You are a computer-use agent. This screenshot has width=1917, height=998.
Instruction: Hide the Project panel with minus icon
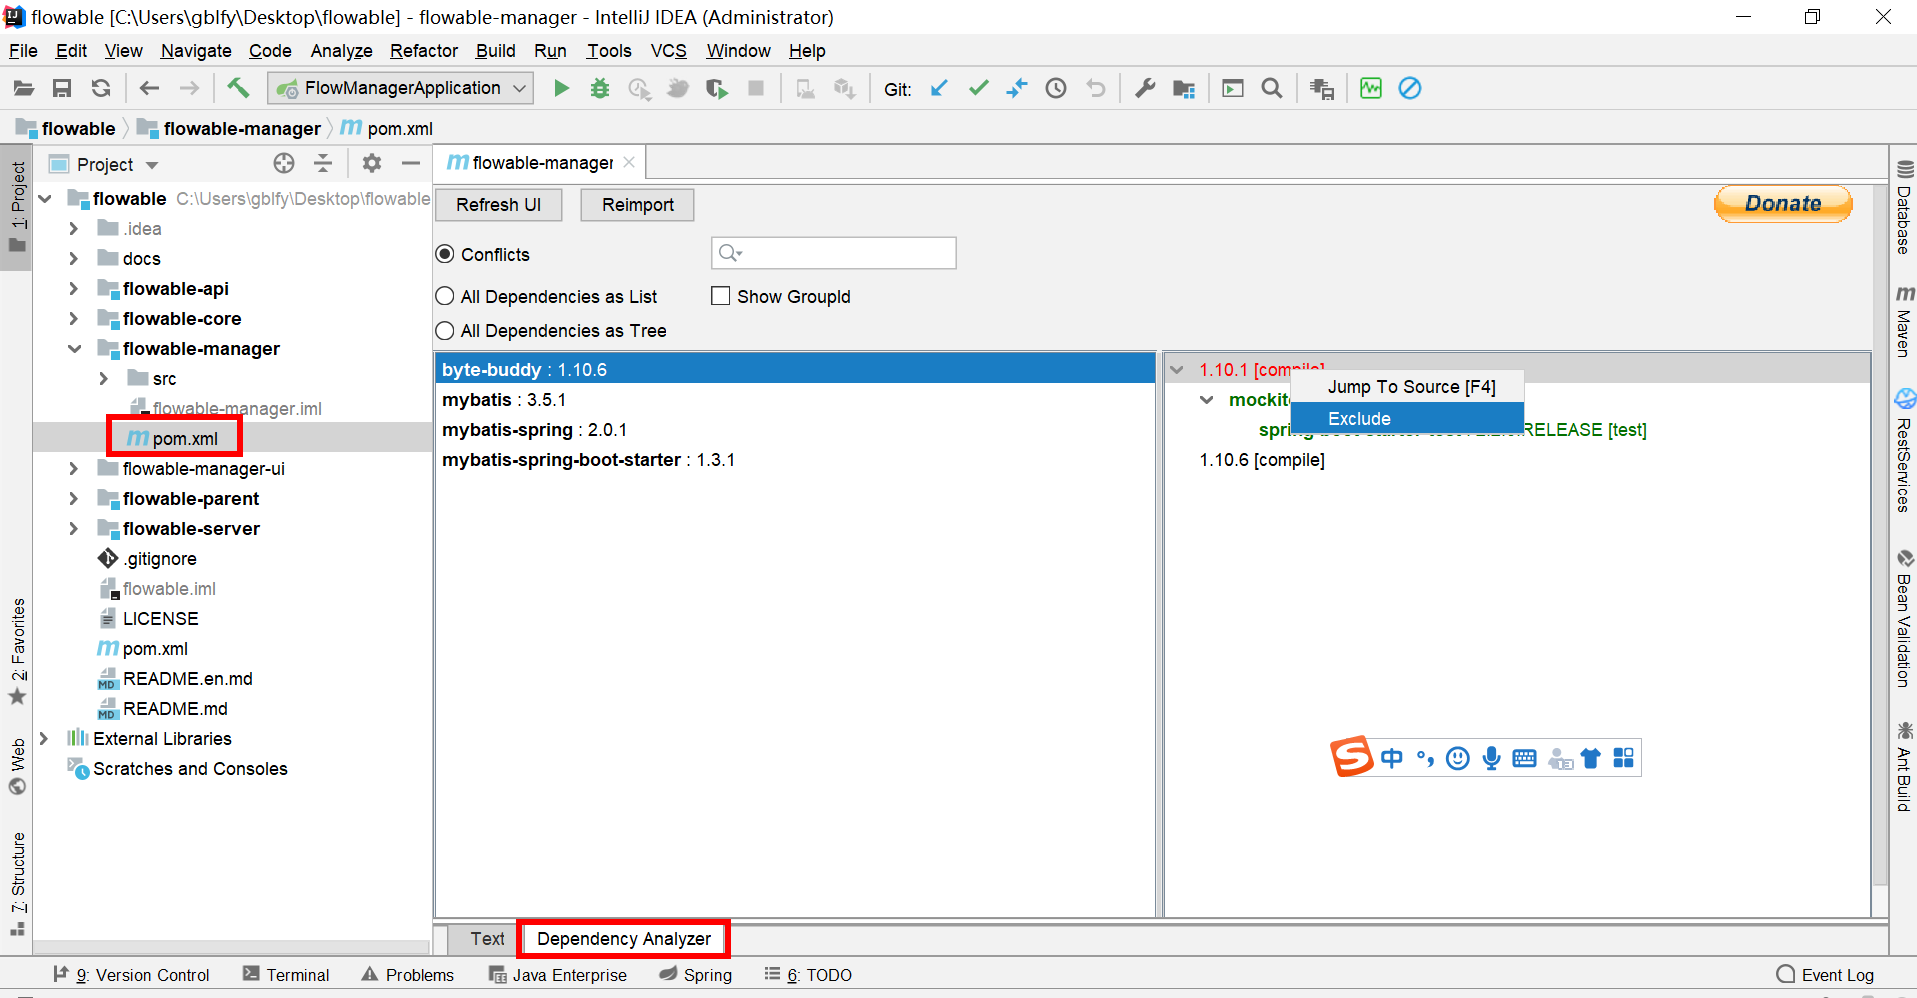point(411,163)
